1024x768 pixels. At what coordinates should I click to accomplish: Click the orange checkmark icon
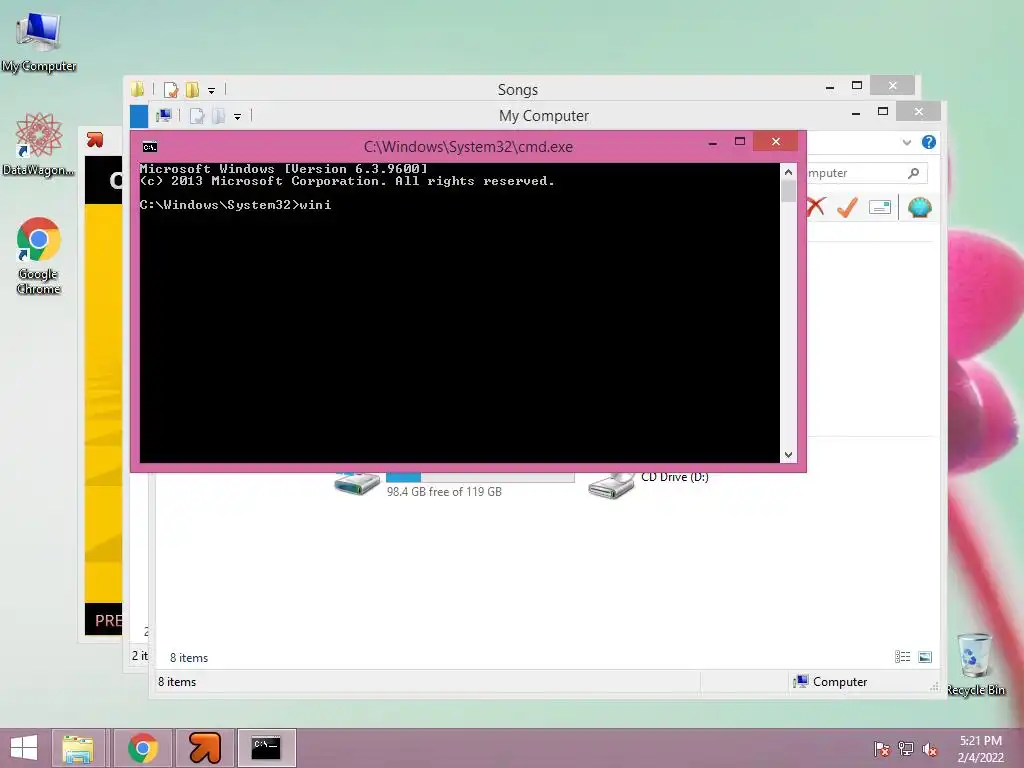(x=848, y=207)
